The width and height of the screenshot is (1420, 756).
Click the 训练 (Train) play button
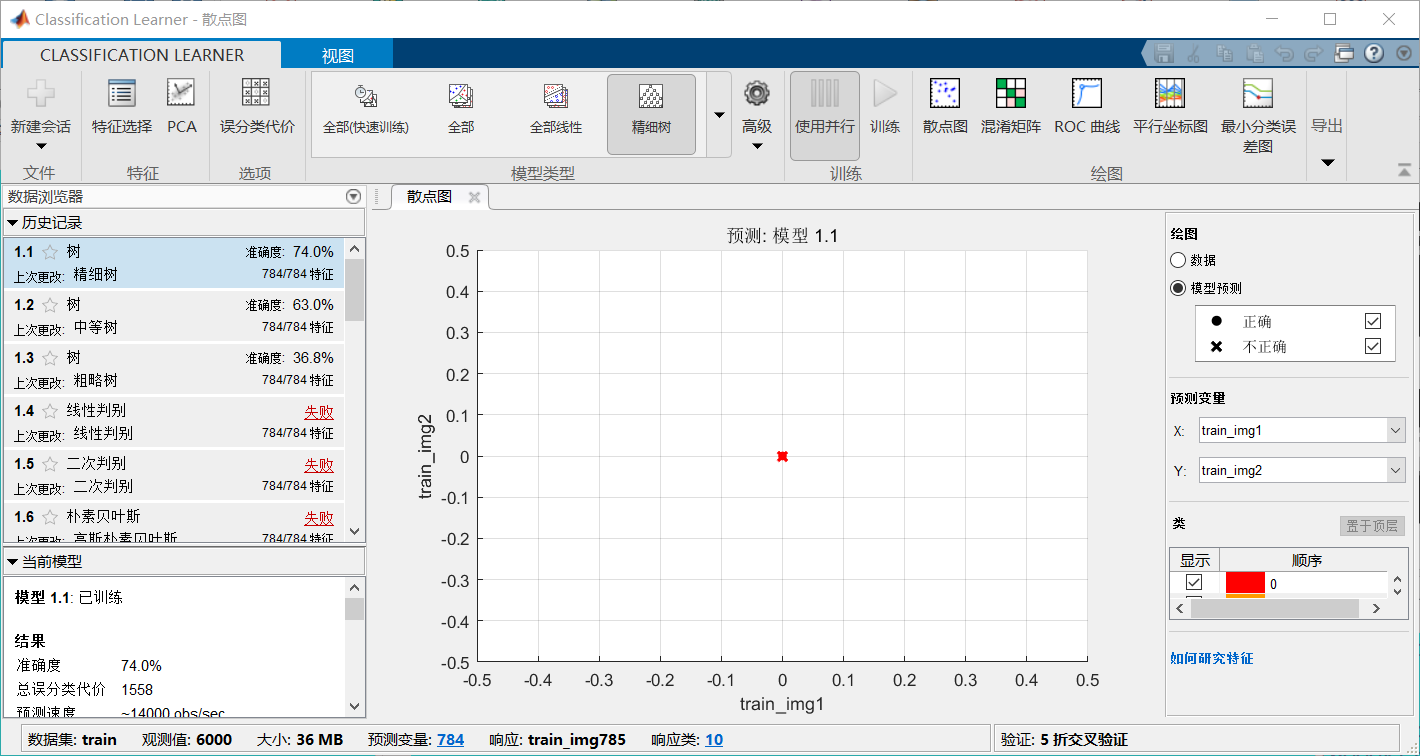(885, 108)
